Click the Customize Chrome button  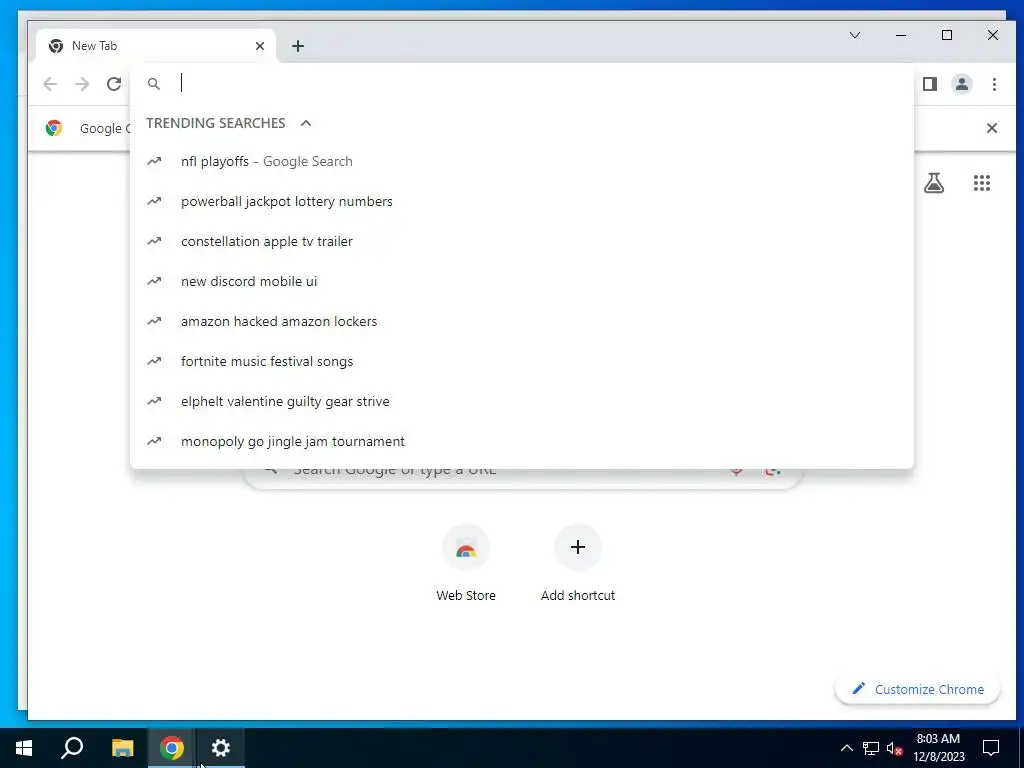click(x=918, y=689)
